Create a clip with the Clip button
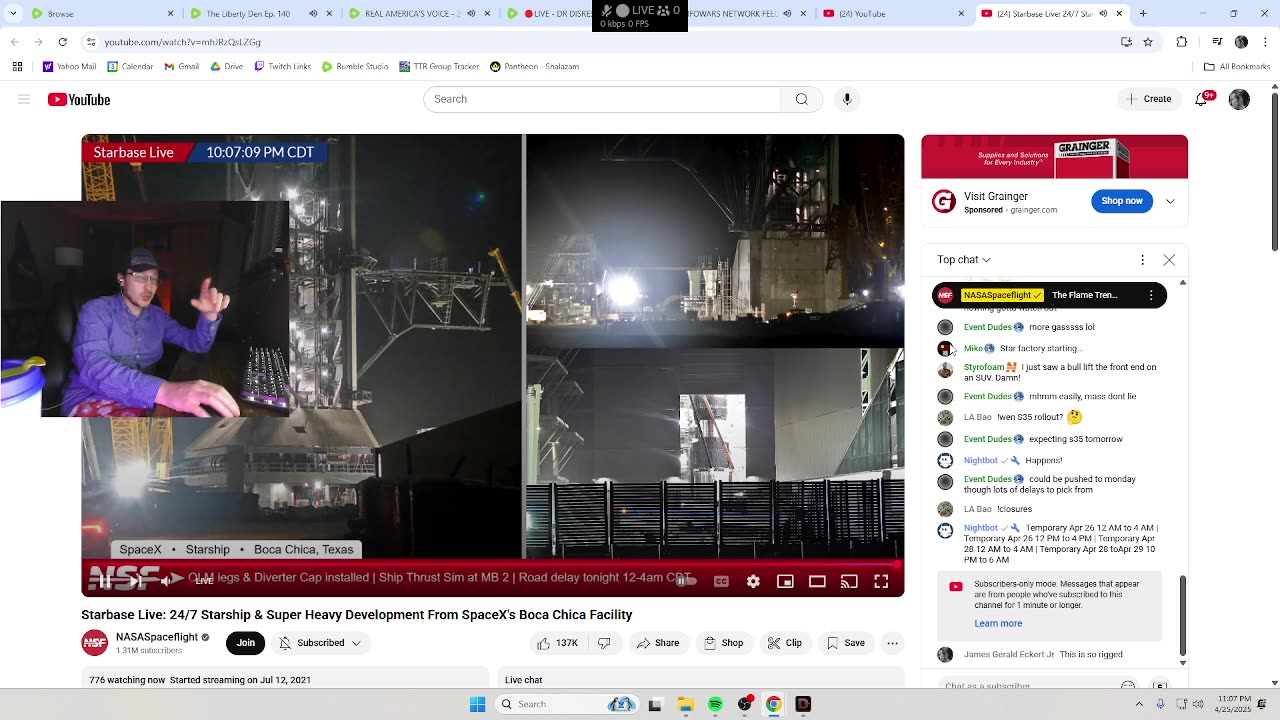 784,643
